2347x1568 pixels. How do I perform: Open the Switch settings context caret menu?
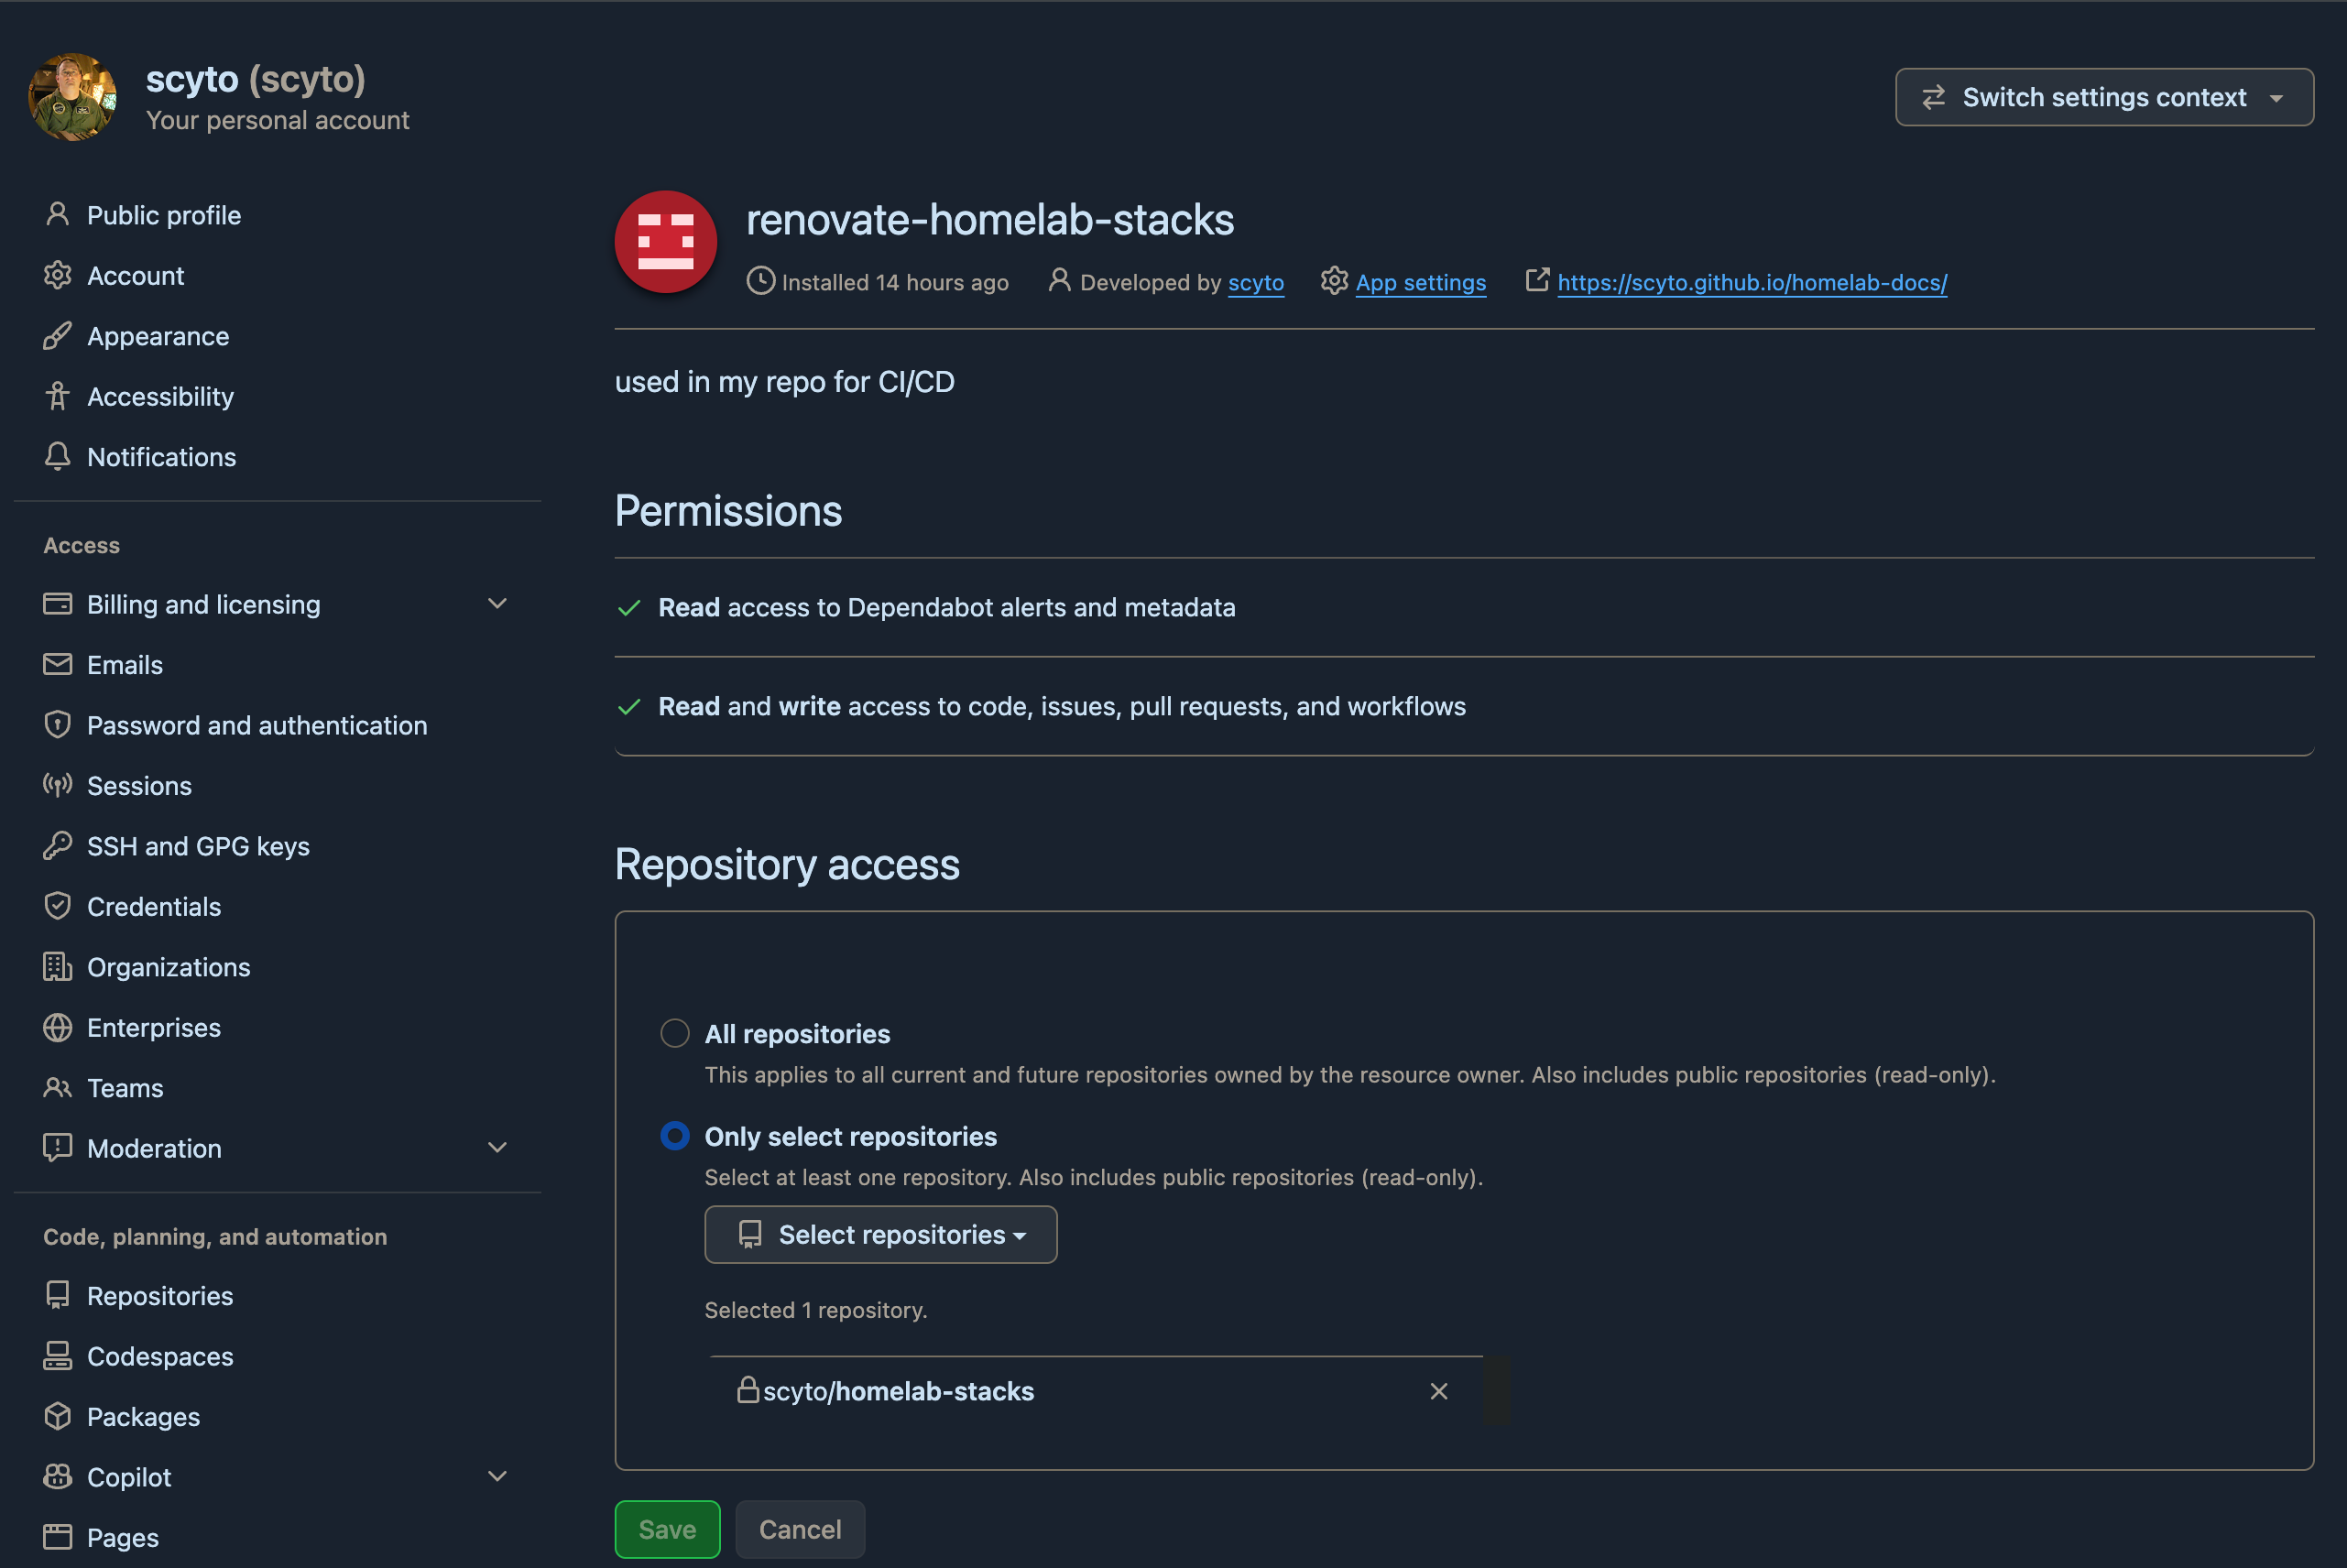(x=2277, y=98)
